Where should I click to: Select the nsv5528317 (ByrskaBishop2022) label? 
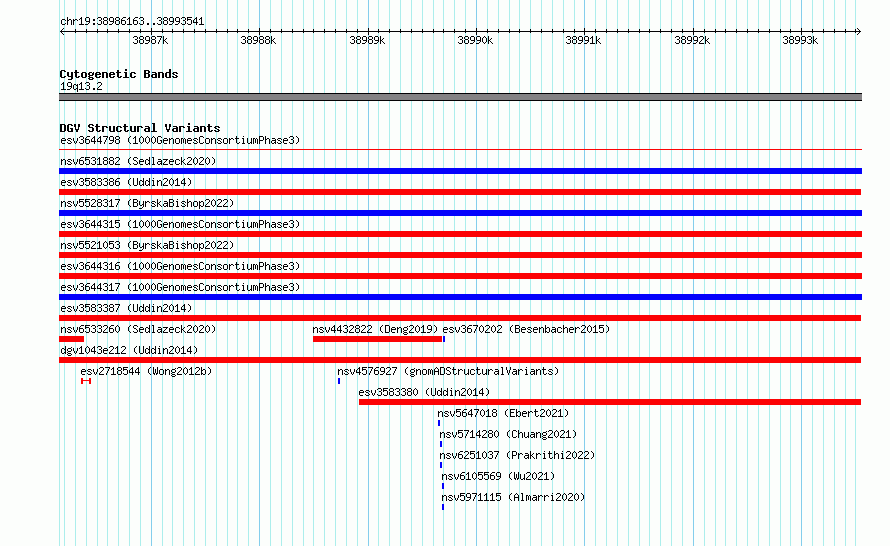tap(147, 203)
